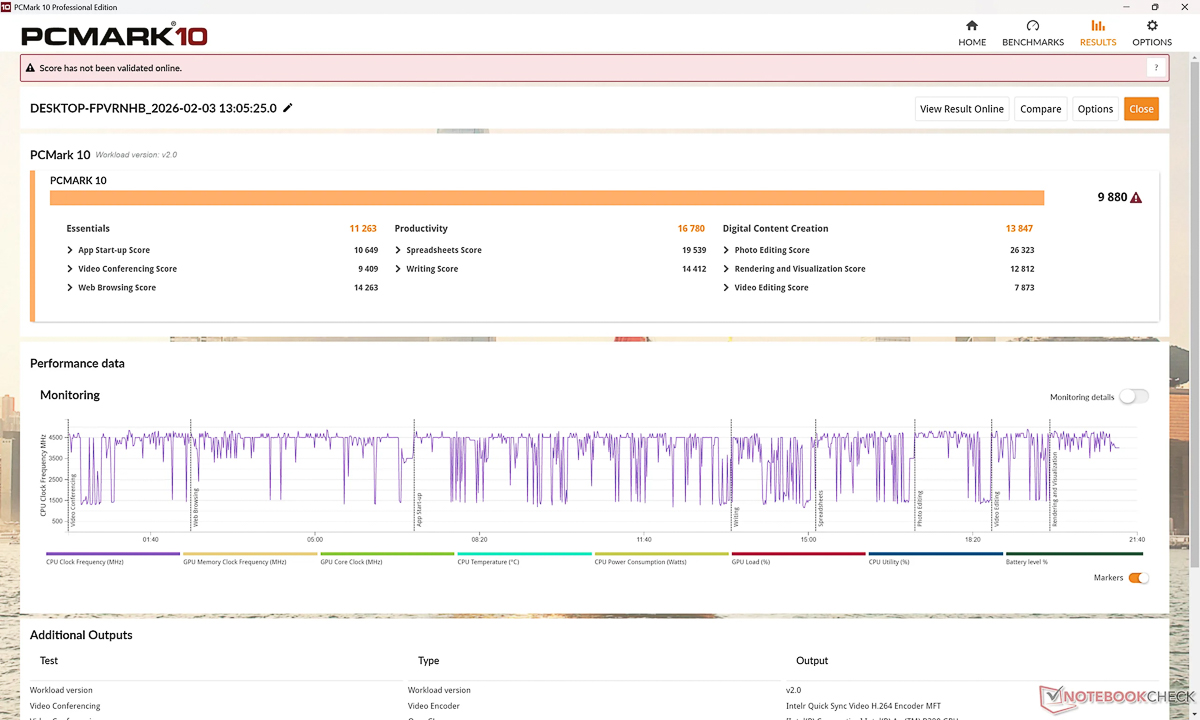Expand the Photo Editing Score row
This screenshot has width=1200, height=720.
click(726, 250)
